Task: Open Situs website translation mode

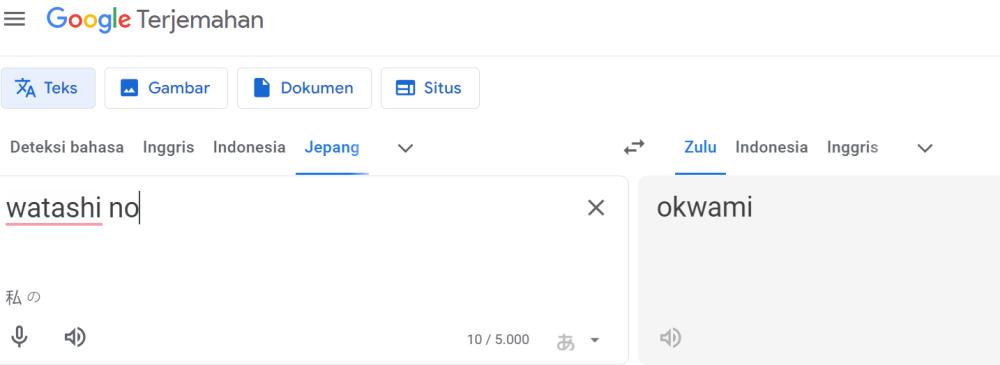Action: [430, 88]
